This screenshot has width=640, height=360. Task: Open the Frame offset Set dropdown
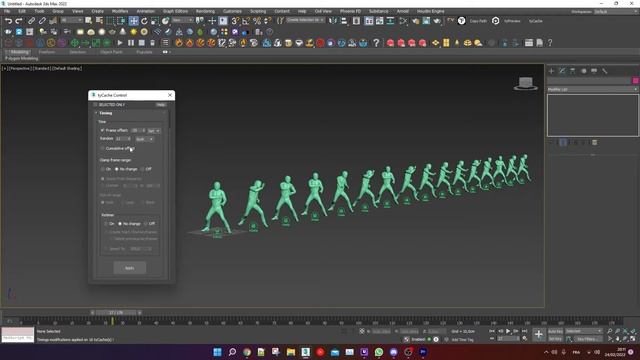point(153,131)
